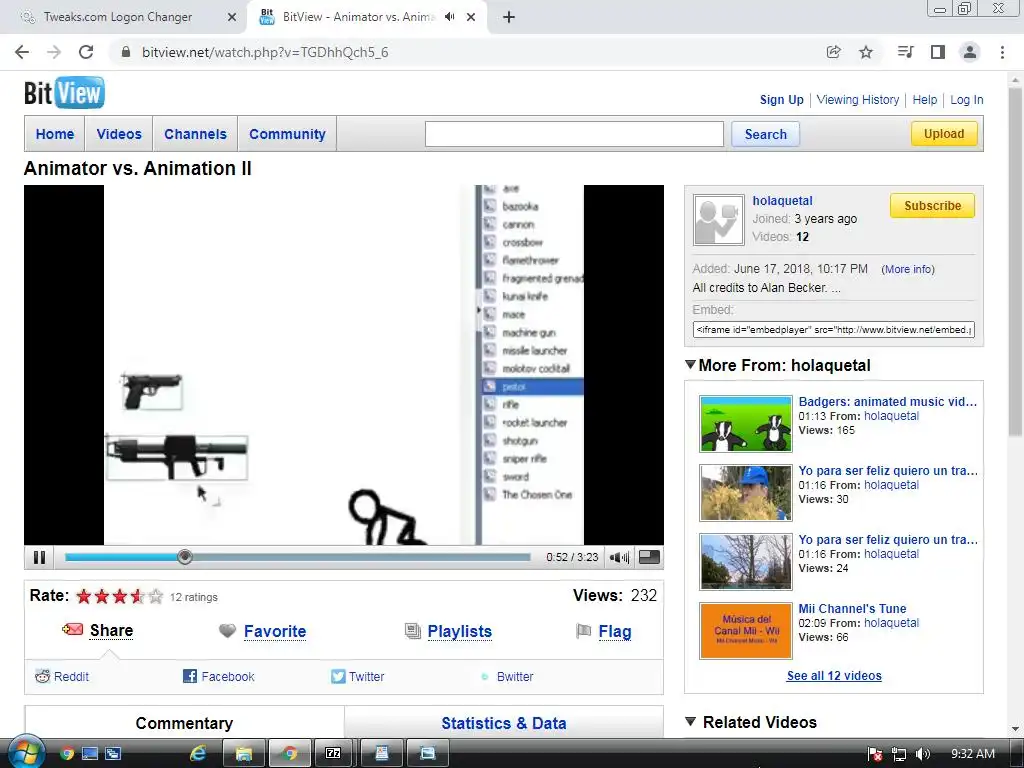Click the Search button
1024x768 pixels.
765,134
